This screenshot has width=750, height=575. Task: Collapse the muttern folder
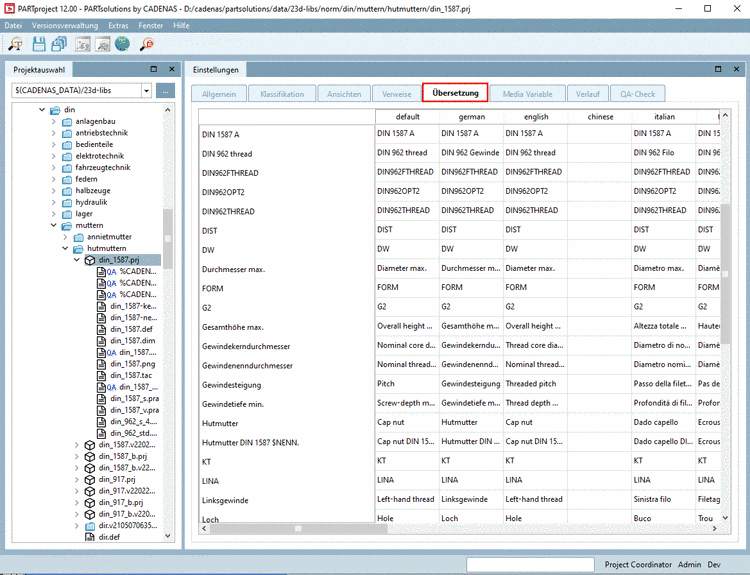54,226
